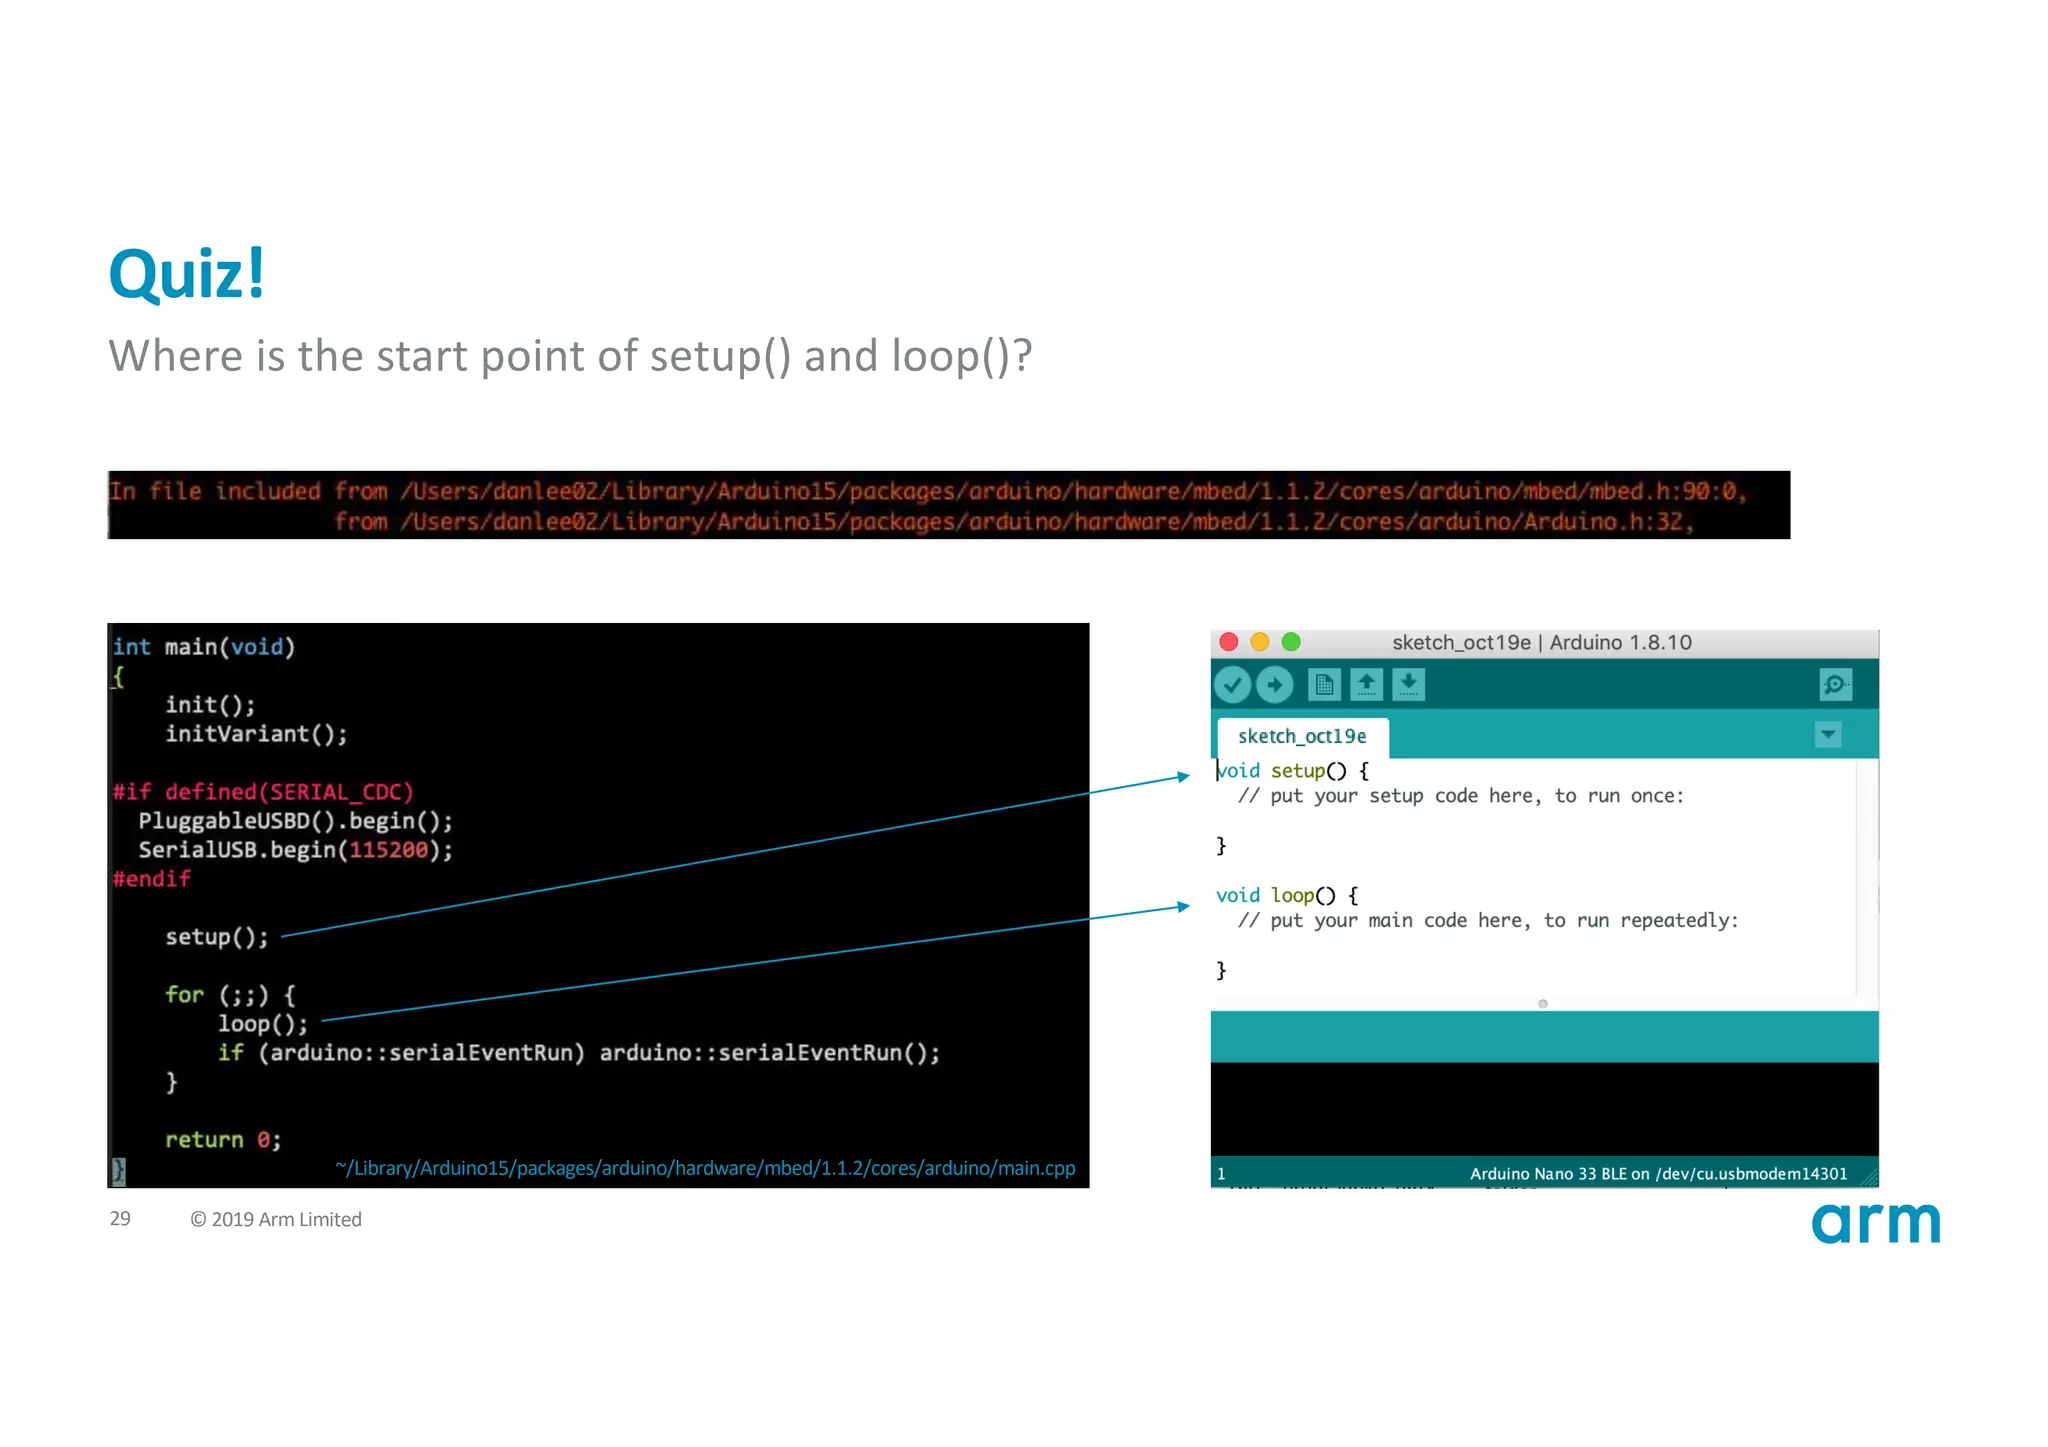2048x1447 pixels.
Task: Click the '#endif' directive
Action: click(151, 879)
